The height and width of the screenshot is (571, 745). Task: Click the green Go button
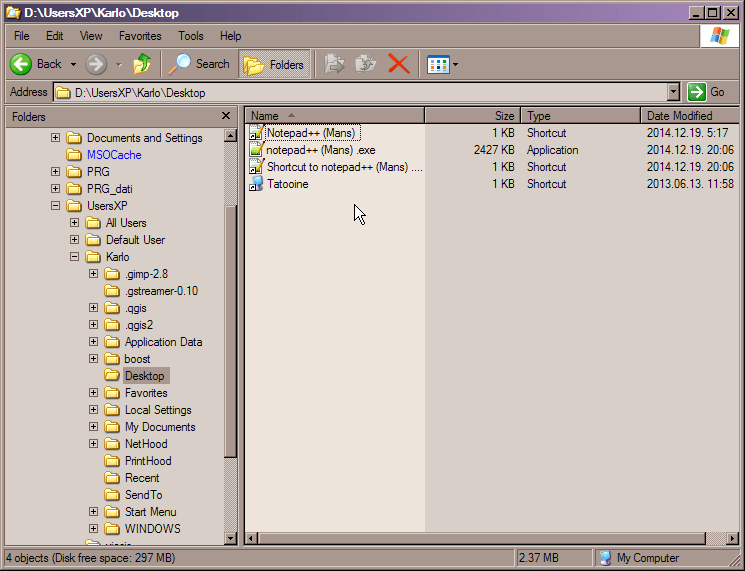[x=697, y=92]
